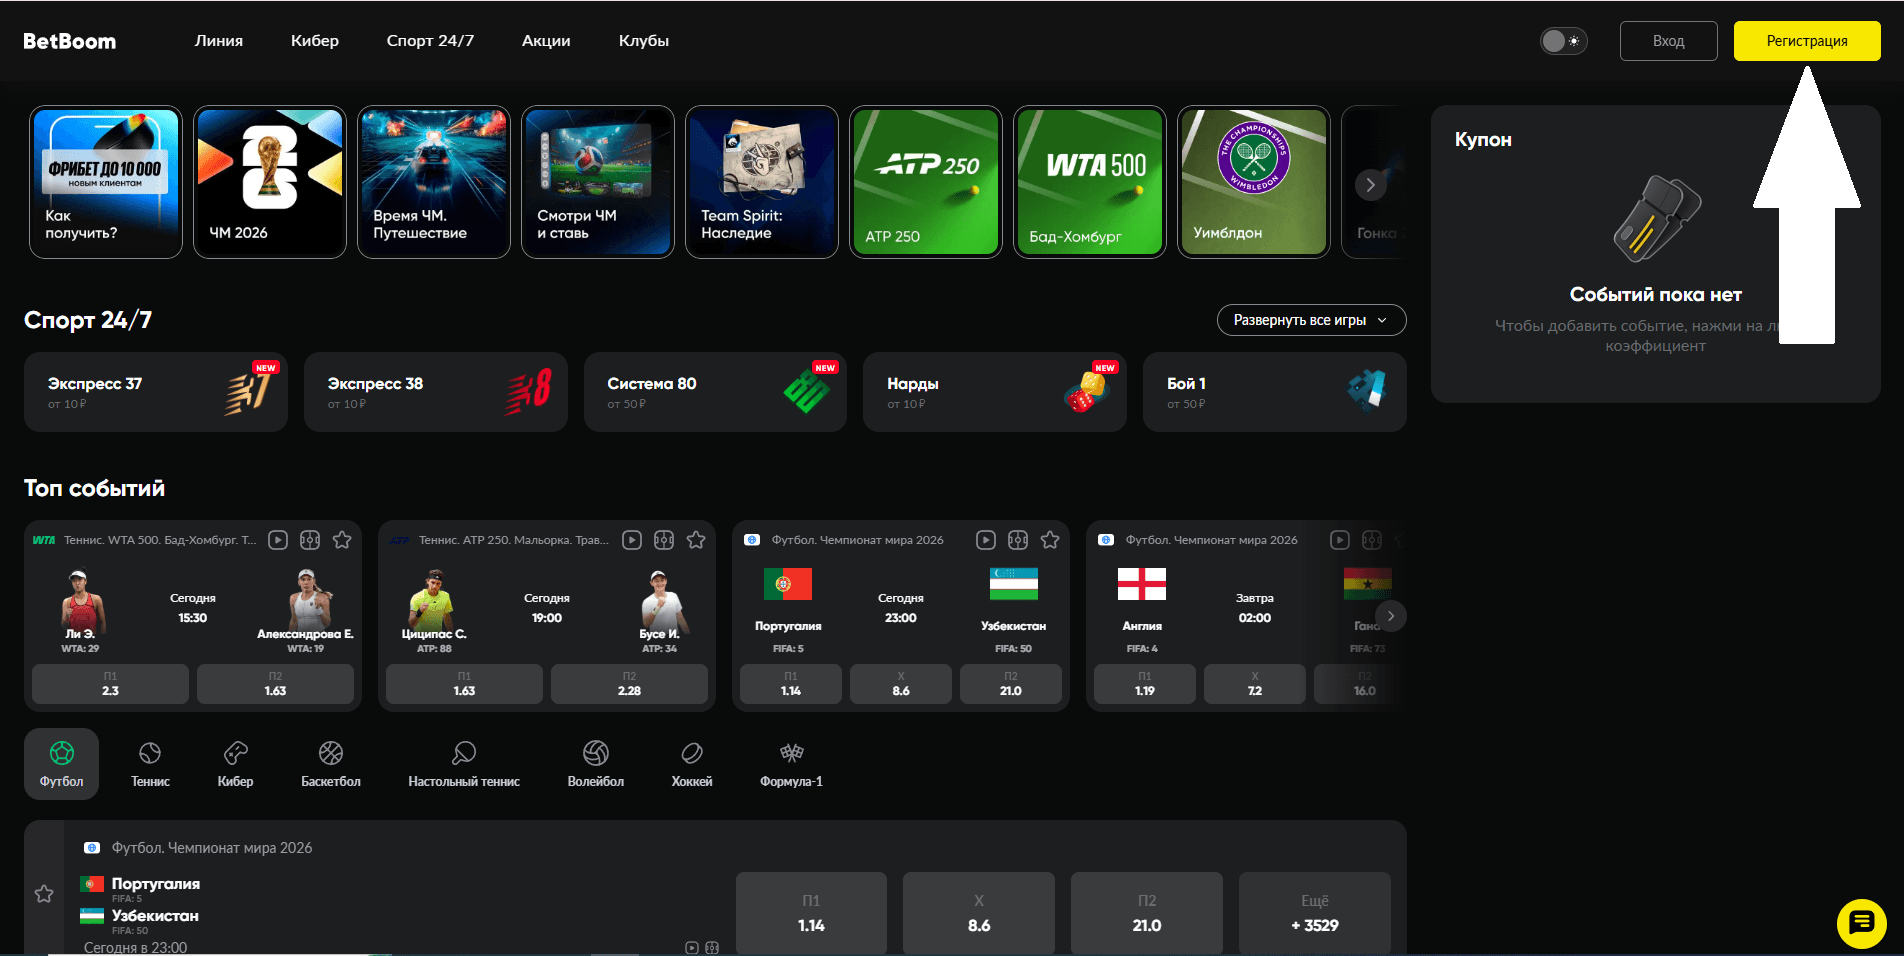
Task: Play video stream for WTA 500 Бад-Хомбург match
Action: [x=278, y=540]
